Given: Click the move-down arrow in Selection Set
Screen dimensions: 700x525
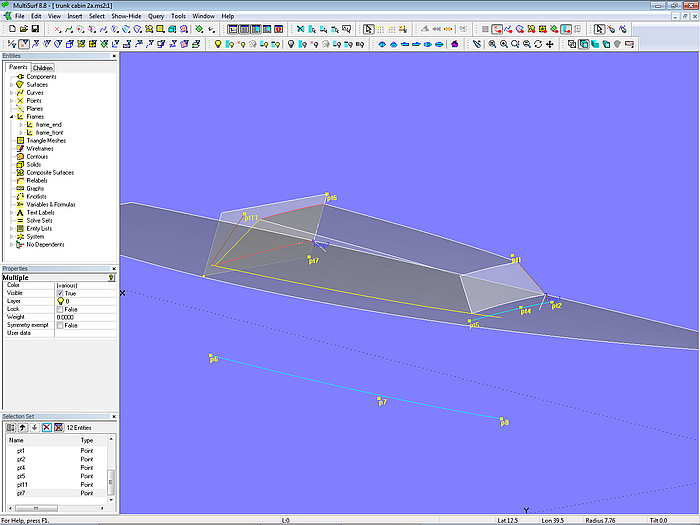Looking at the screenshot, I should (x=35, y=427).
